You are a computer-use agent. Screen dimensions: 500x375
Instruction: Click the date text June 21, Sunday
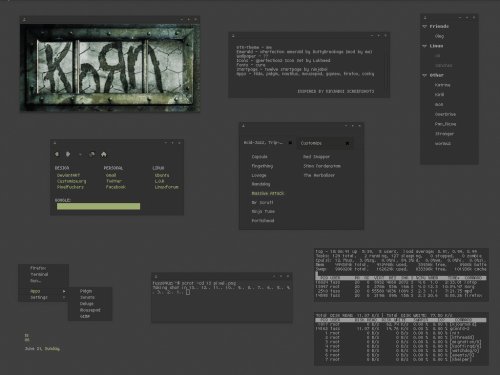[42, 349]
